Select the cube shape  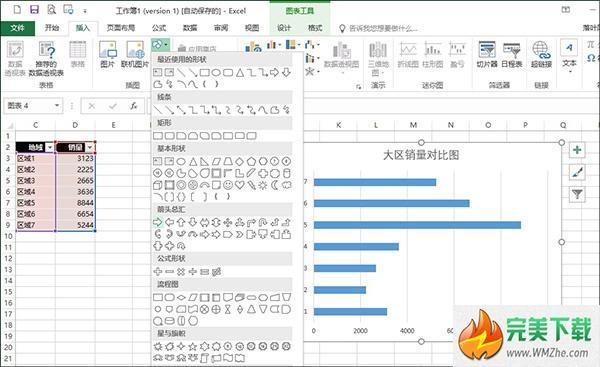(x=158, y=185)
